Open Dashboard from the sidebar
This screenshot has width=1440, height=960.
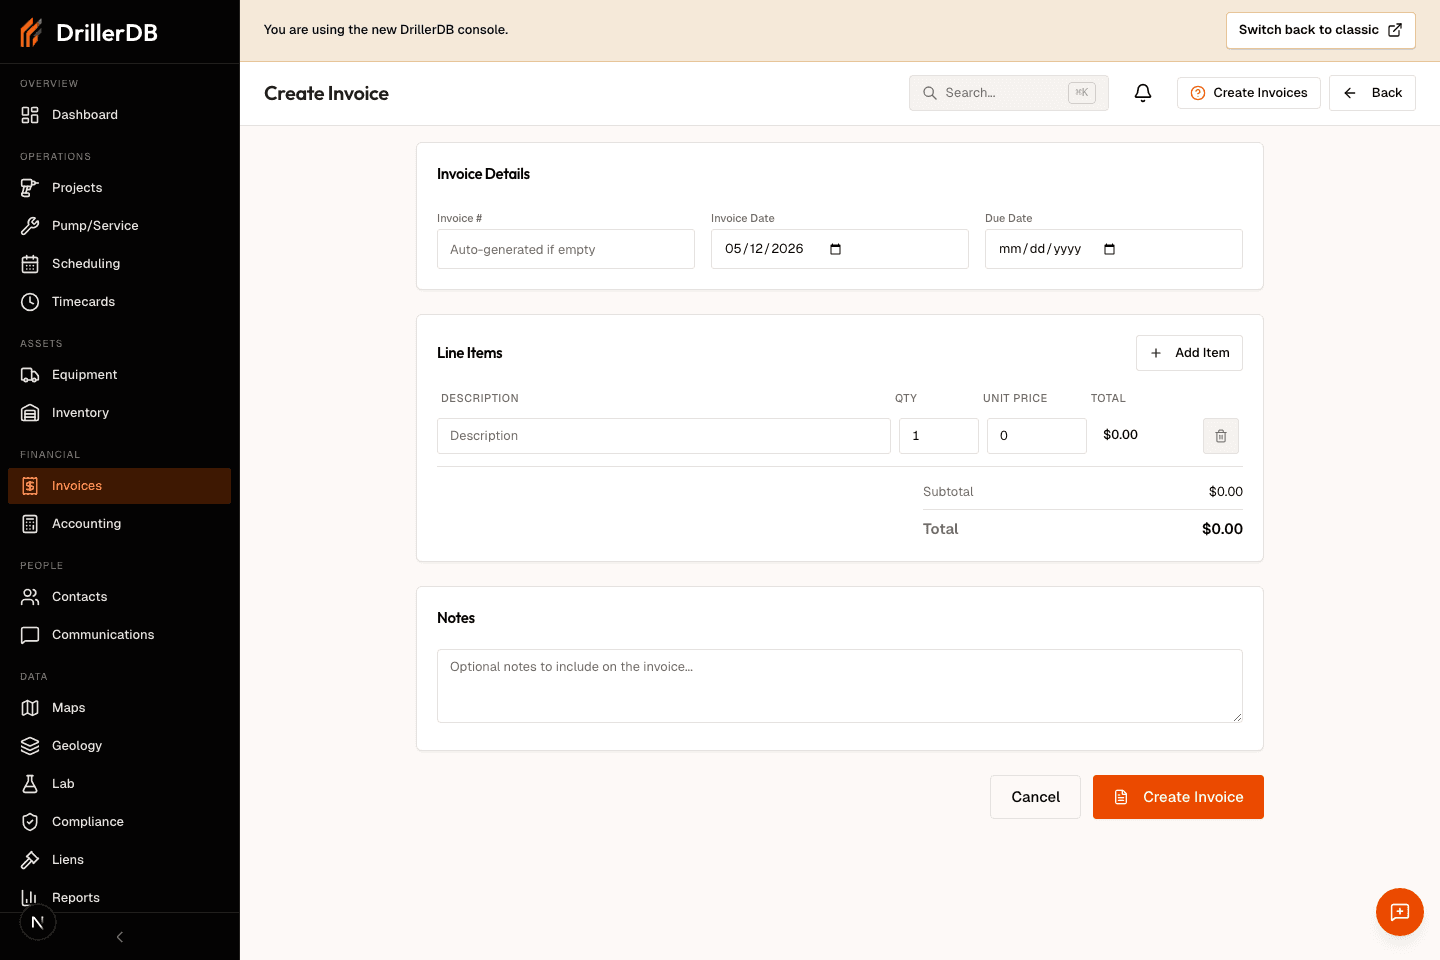pos(120,115)
